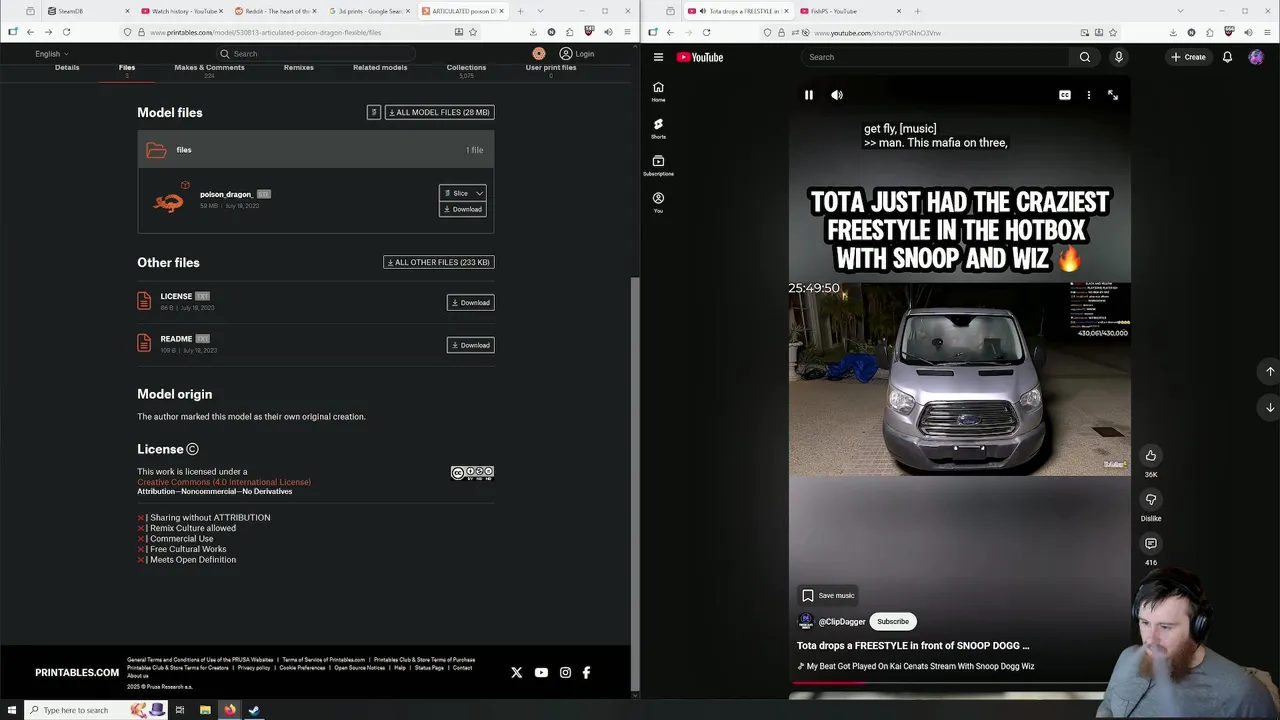
Task: Open Printables X (Twitter) footer icon
Action: coord(517,673)
